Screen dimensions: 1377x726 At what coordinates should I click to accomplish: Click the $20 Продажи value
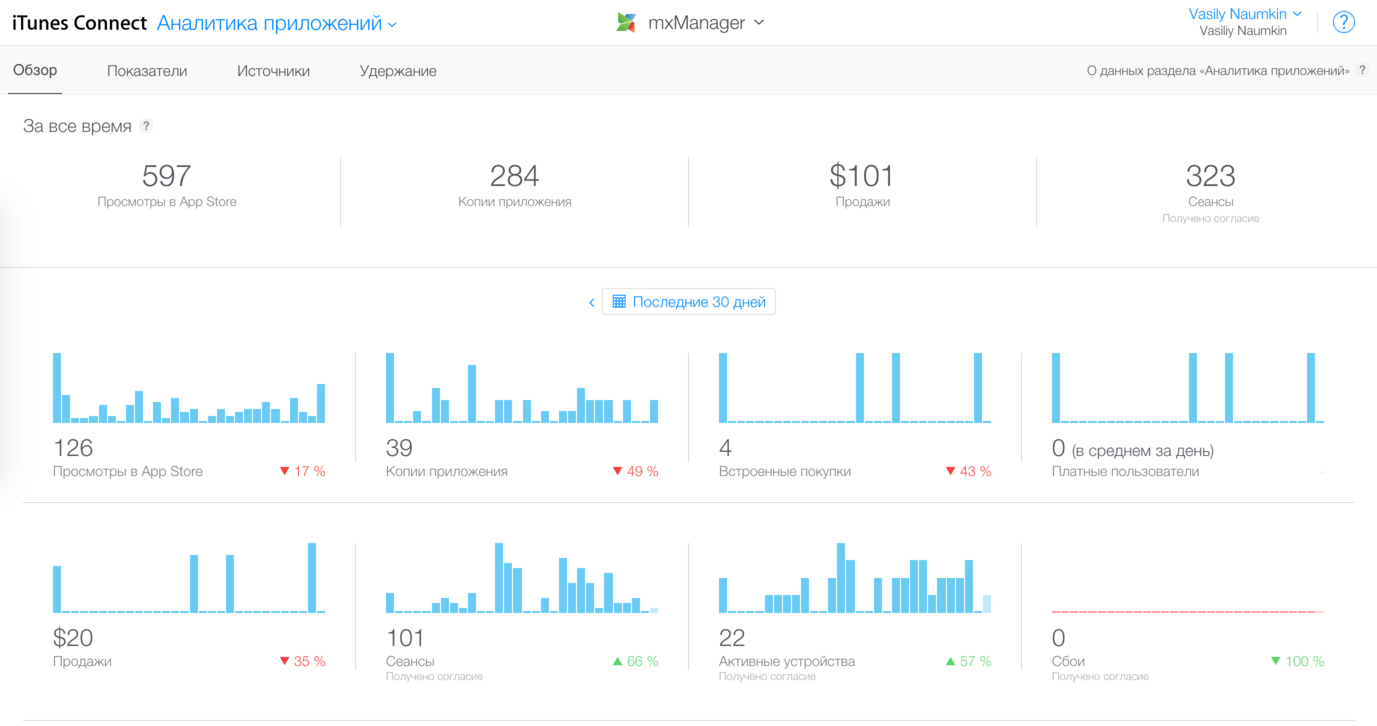click(72, 638)
